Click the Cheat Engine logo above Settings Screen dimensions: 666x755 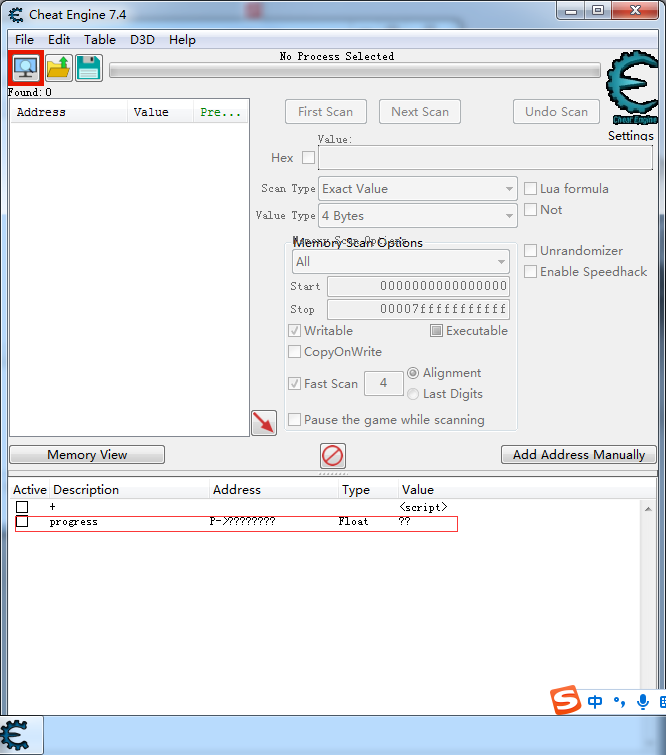632,87
